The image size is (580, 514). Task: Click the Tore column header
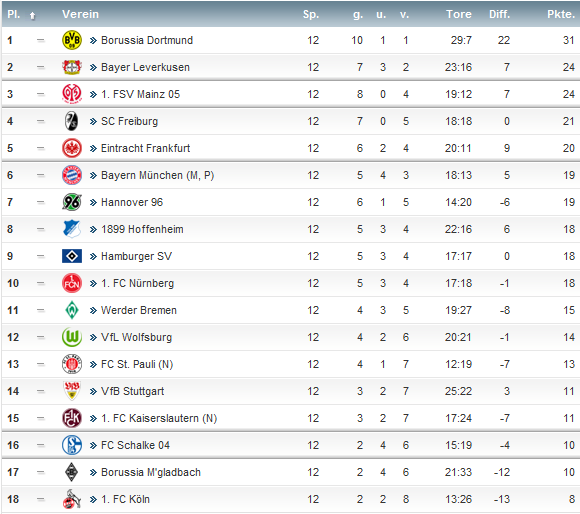click(459, 14)
